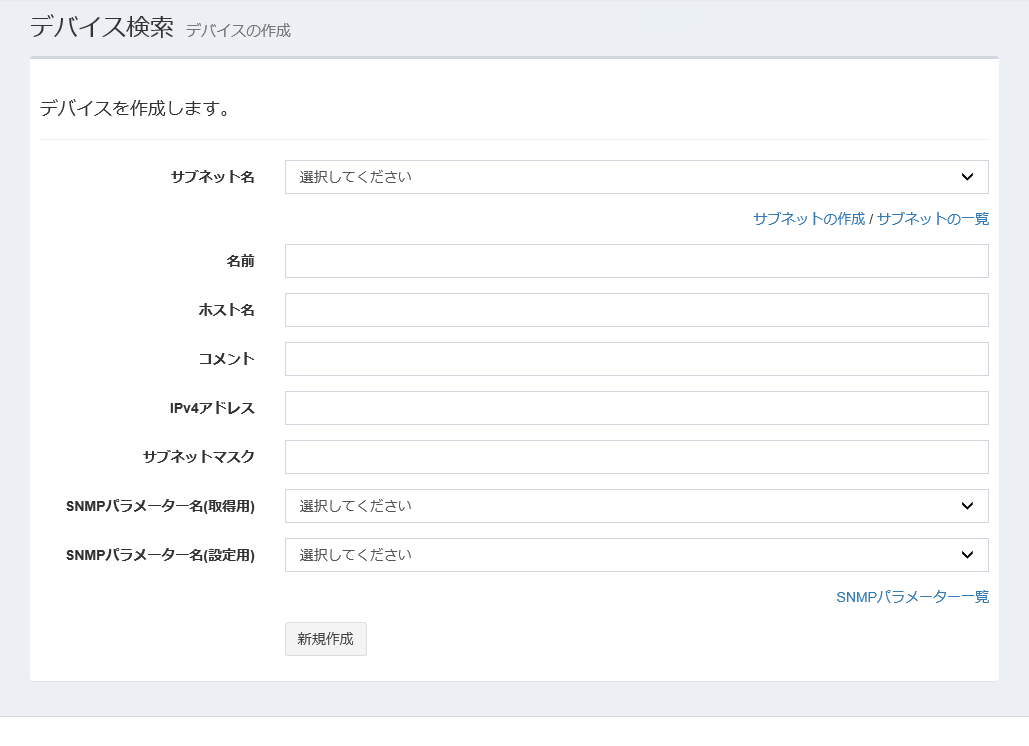Open the SNMPパラメーター一覧 link

(911, 597)
